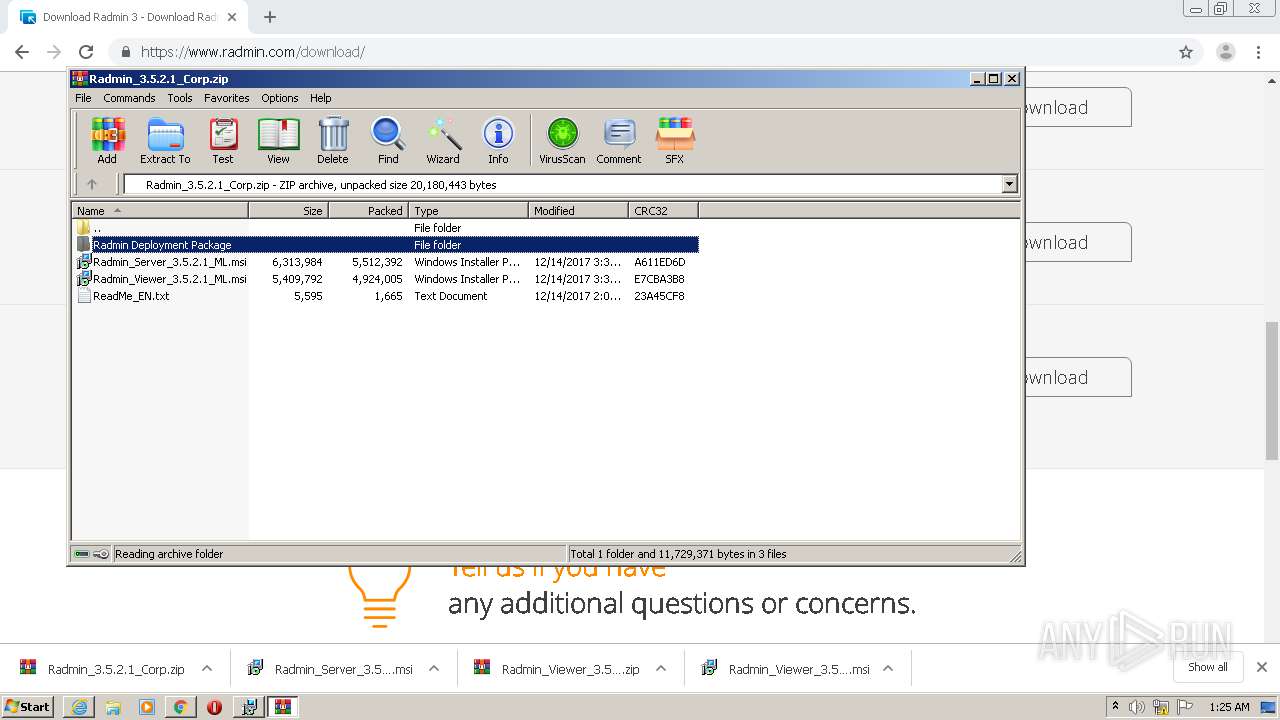Open Chrome three-dot menu
The image size is (1280, 720).
[x=1260, y=52]
